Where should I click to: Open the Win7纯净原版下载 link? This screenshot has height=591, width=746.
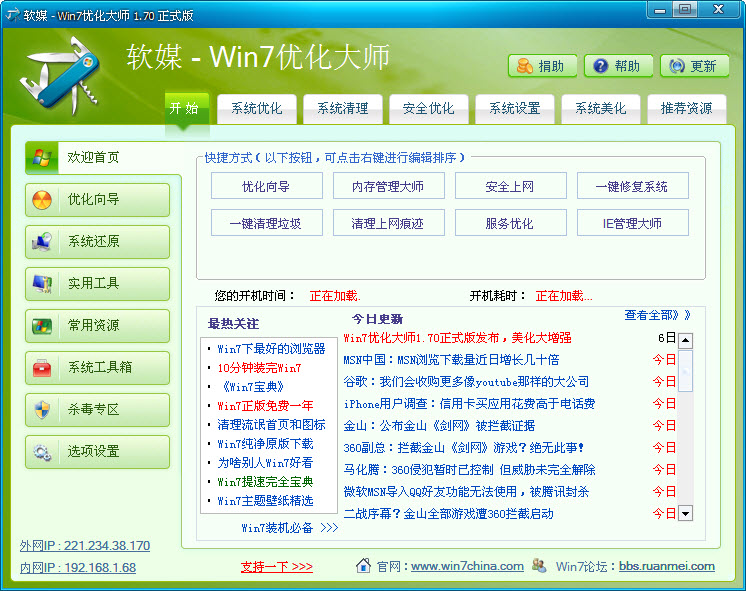tap(265, 444)
